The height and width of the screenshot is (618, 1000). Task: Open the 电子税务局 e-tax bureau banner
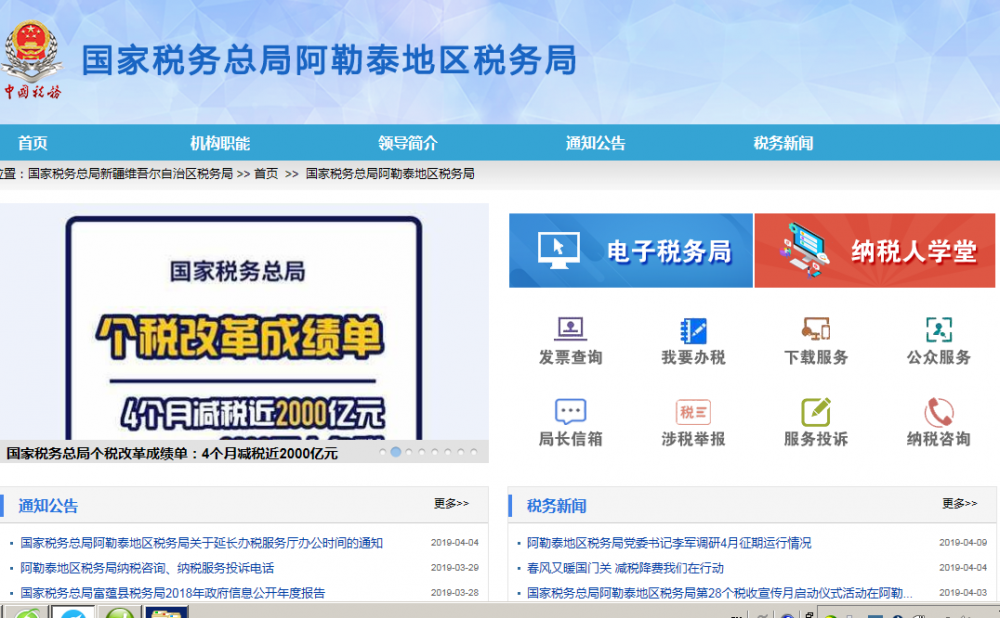click(630, 250)
